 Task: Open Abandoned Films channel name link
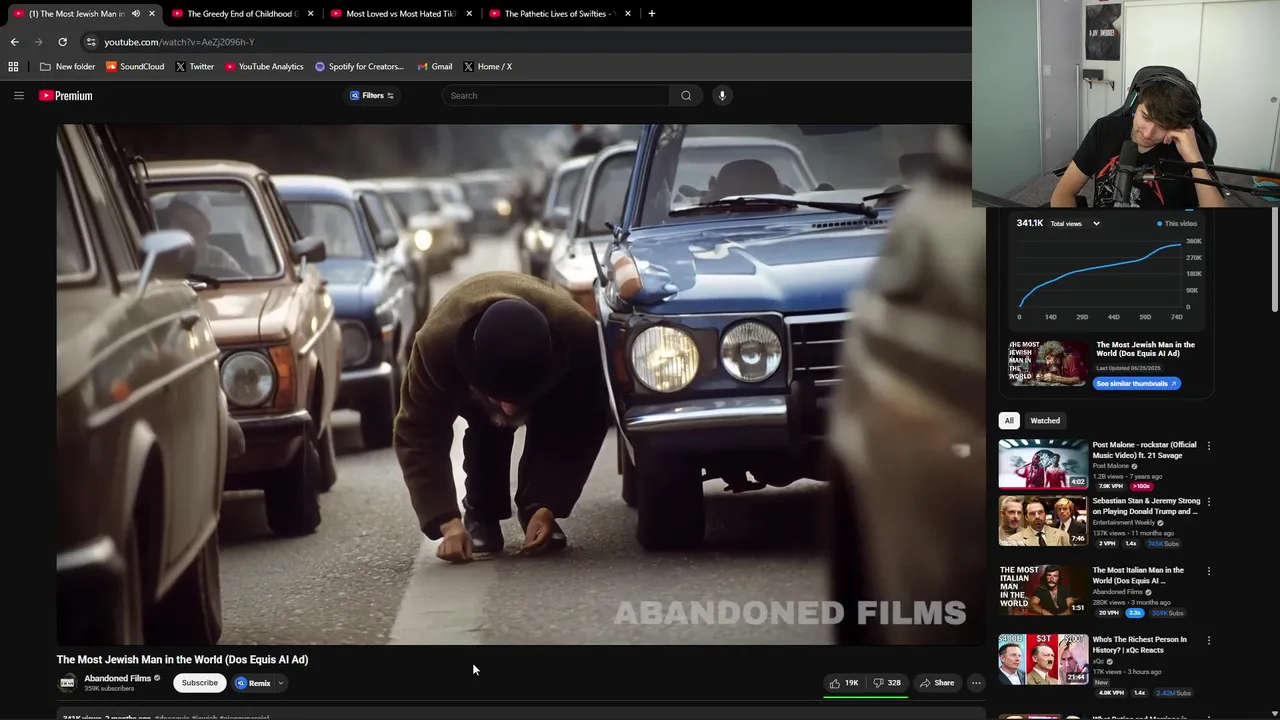pos(117,678)
